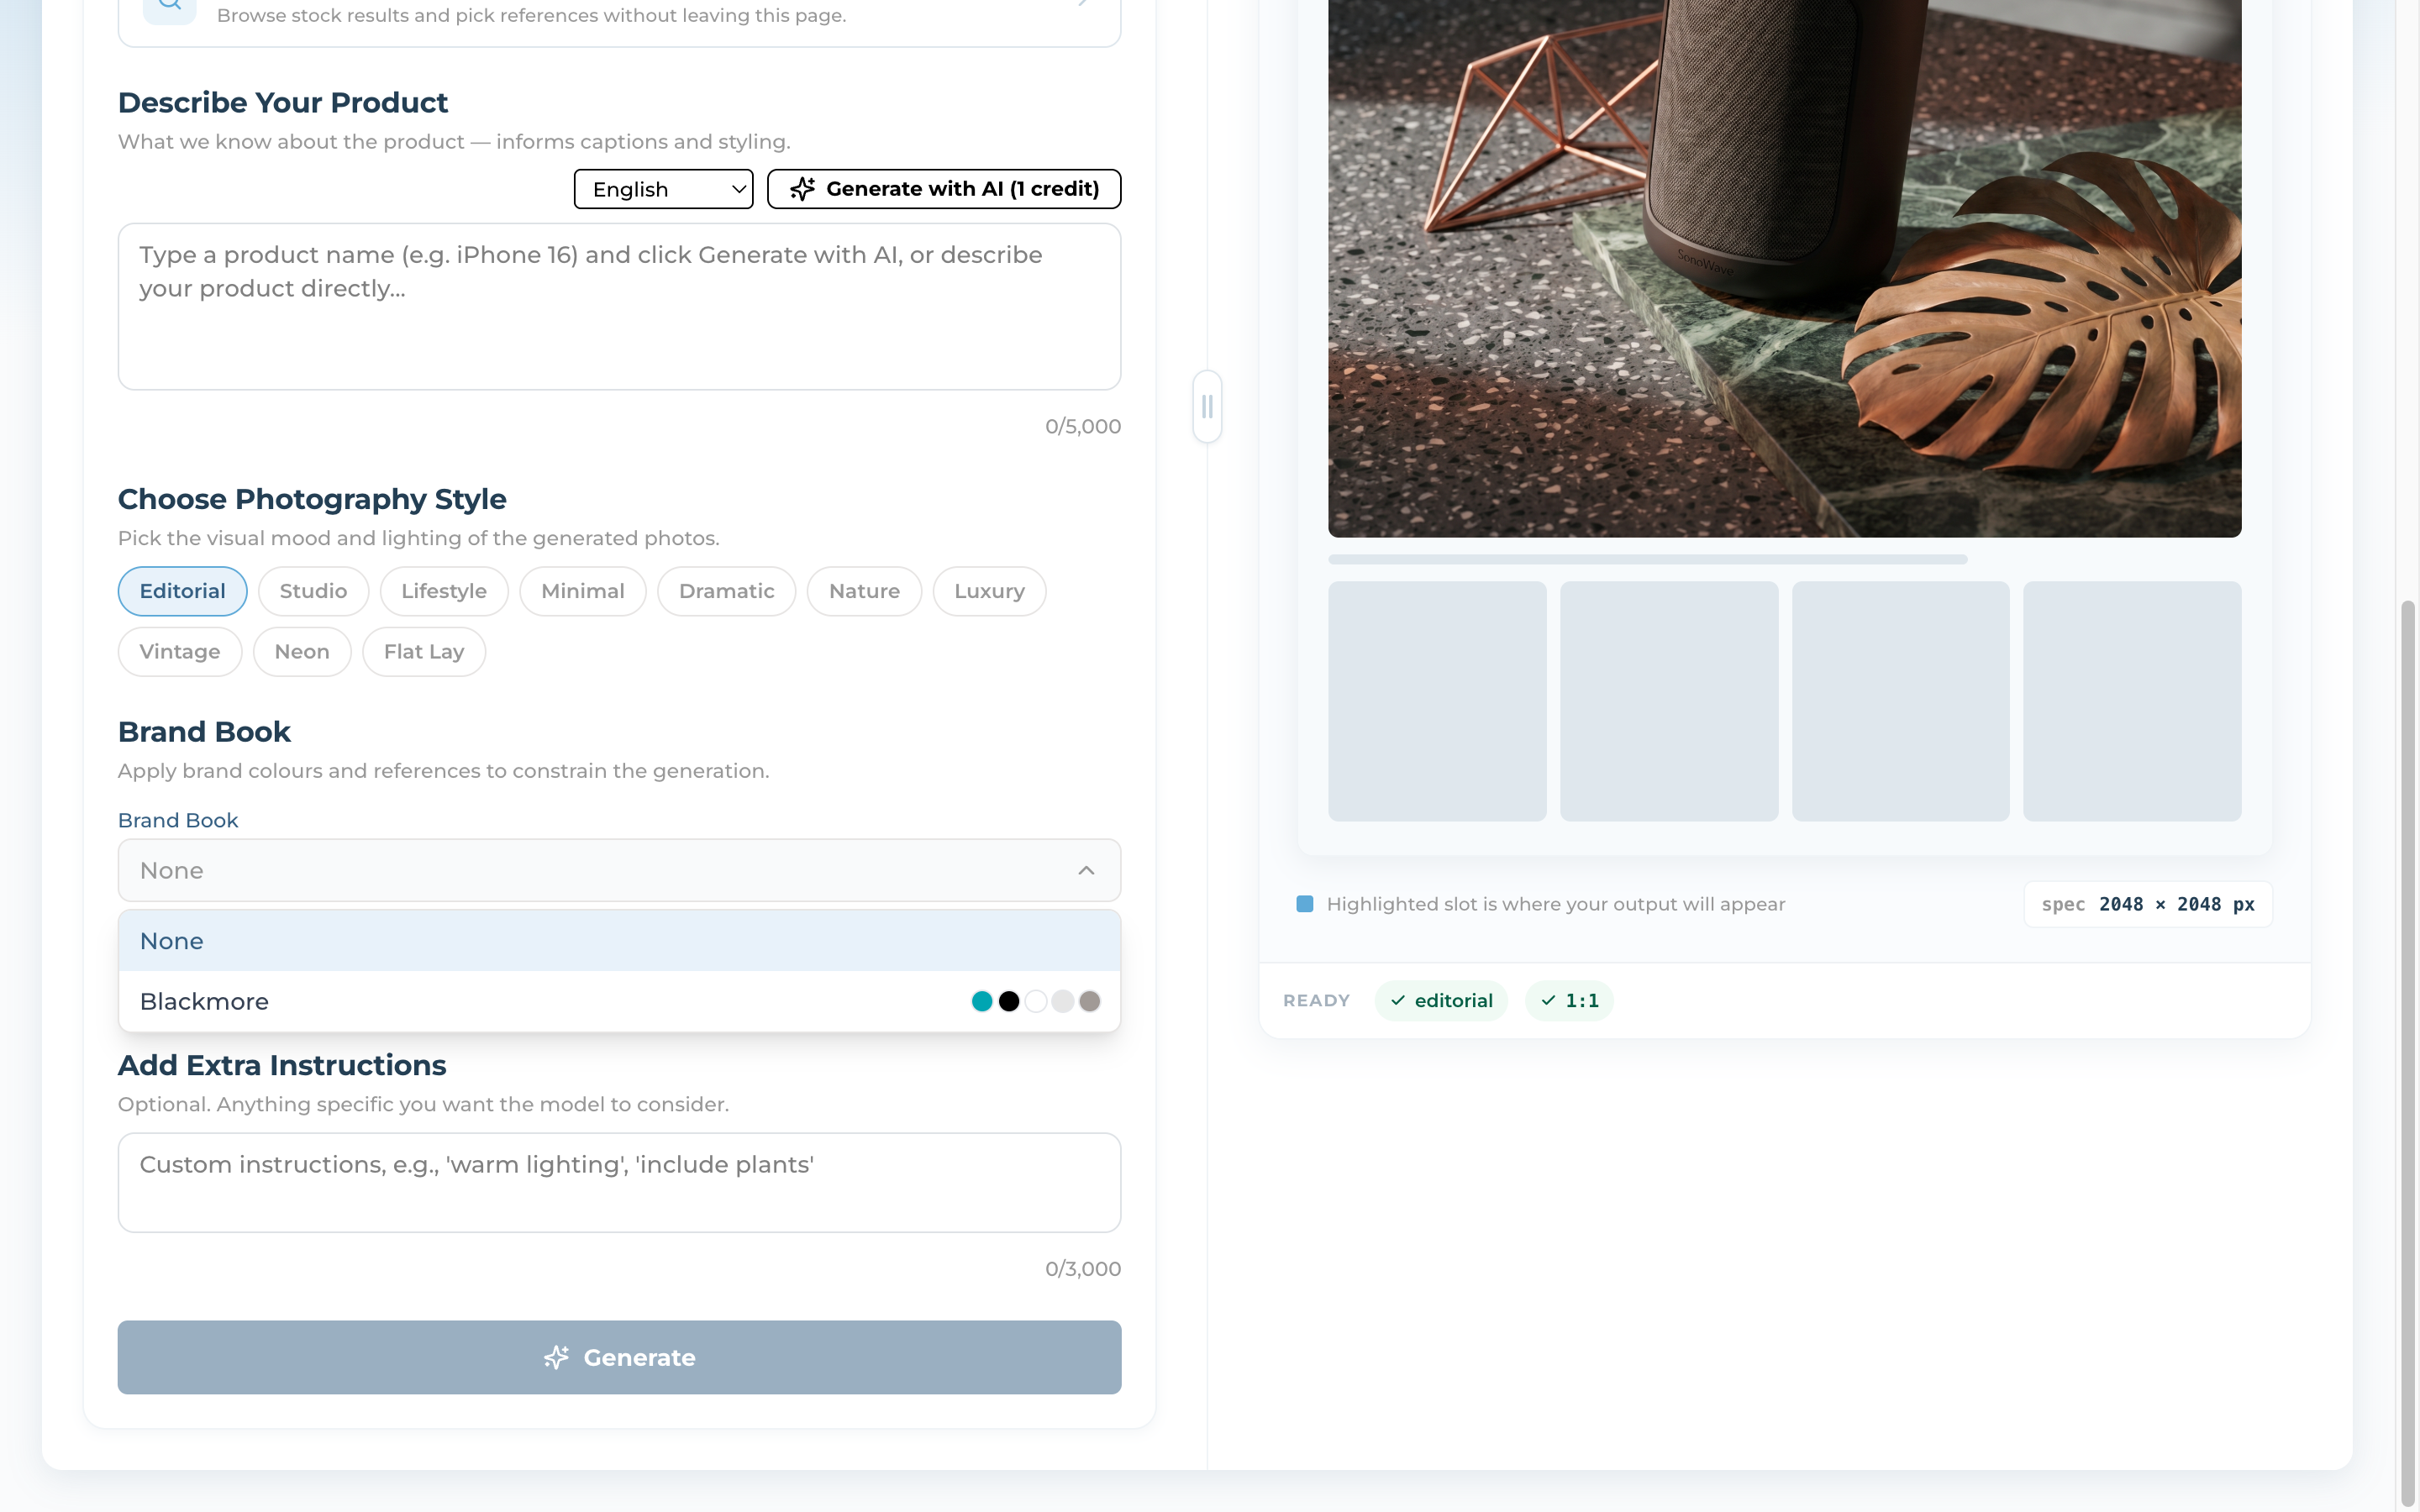Choose the Lifestyle style chip
This screenshot has height=1512, width=2420.
pos(444,591)
